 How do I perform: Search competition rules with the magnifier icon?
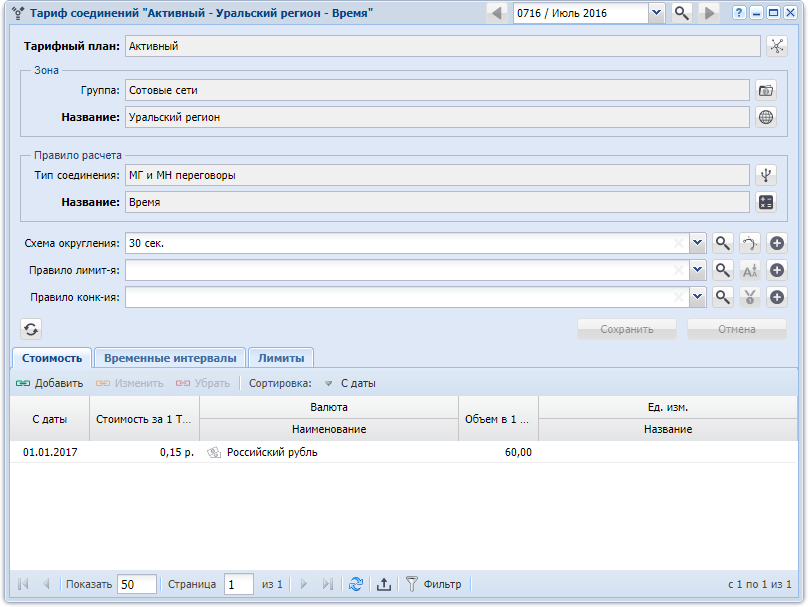[x=722, y=297]
